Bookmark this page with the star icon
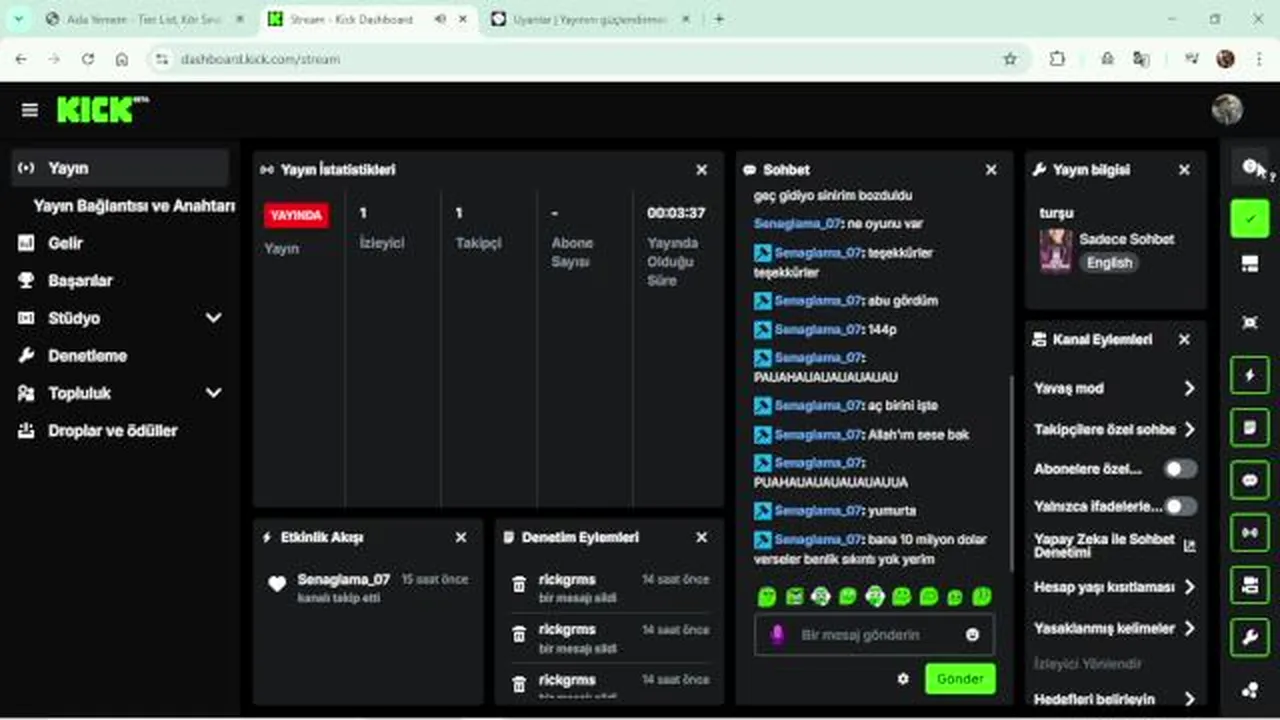Screen dimensions: 1280x720 pos(1010,59)
